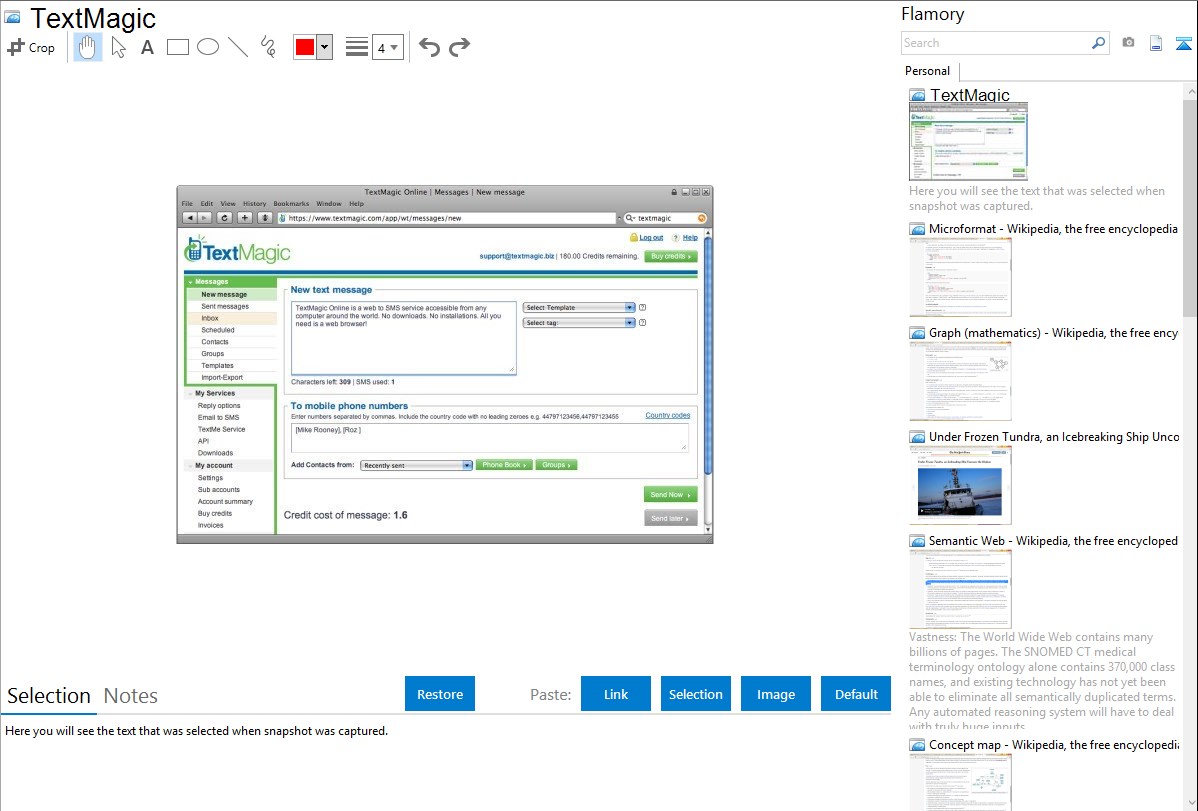
Task: Click the camera capture icon
Action: (x=1128, y=43)
